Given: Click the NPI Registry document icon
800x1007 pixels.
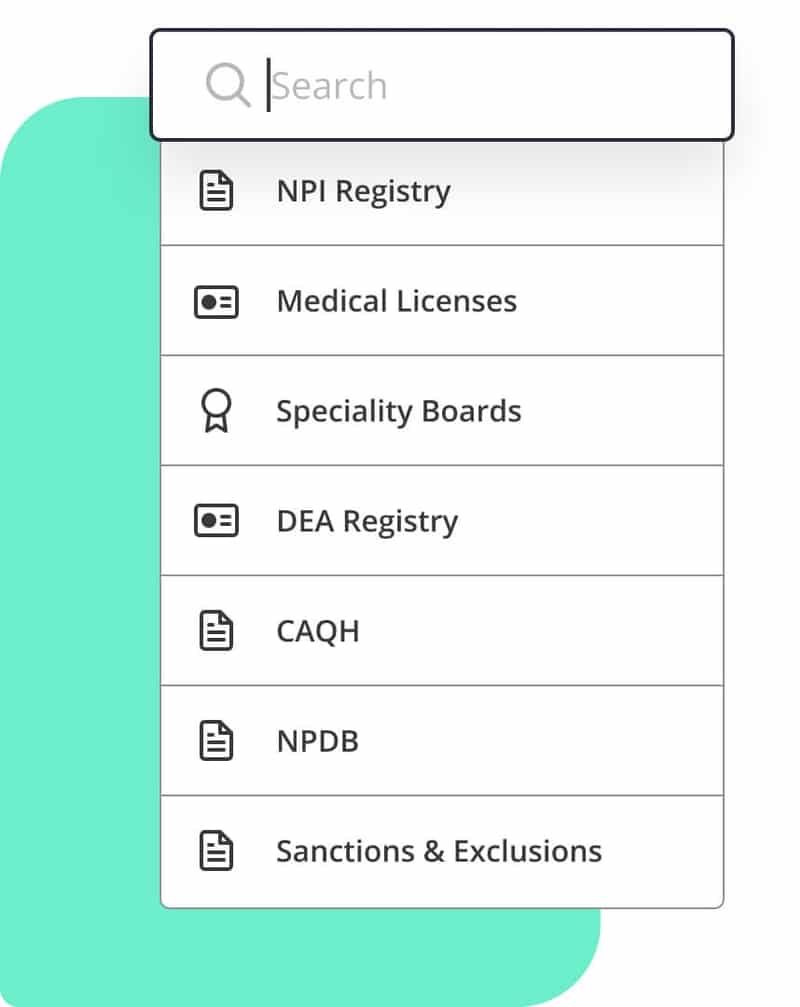Looking at the screenshot, I should [x=216, y=189].
